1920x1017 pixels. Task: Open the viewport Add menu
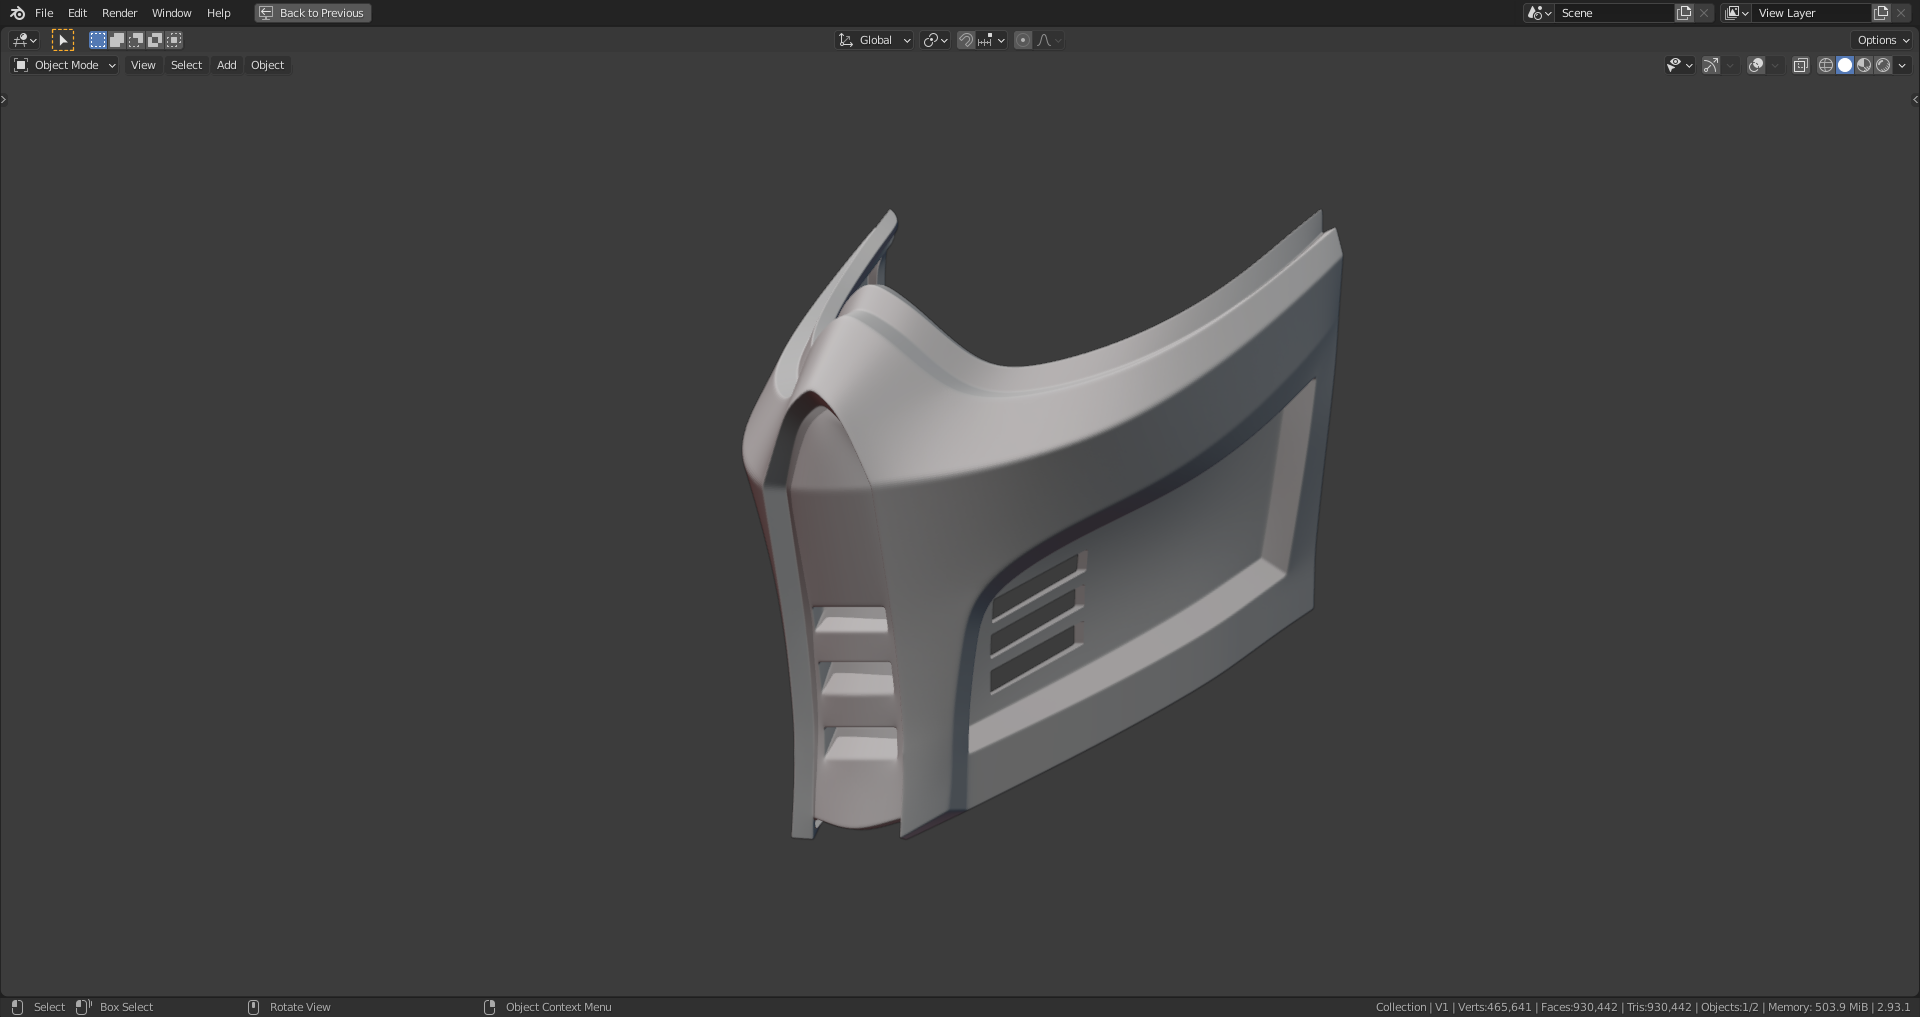click(x=227, y=65)
